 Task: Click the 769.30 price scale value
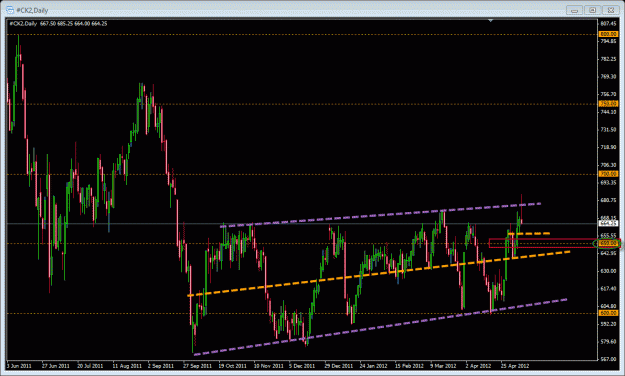point(608,77)
